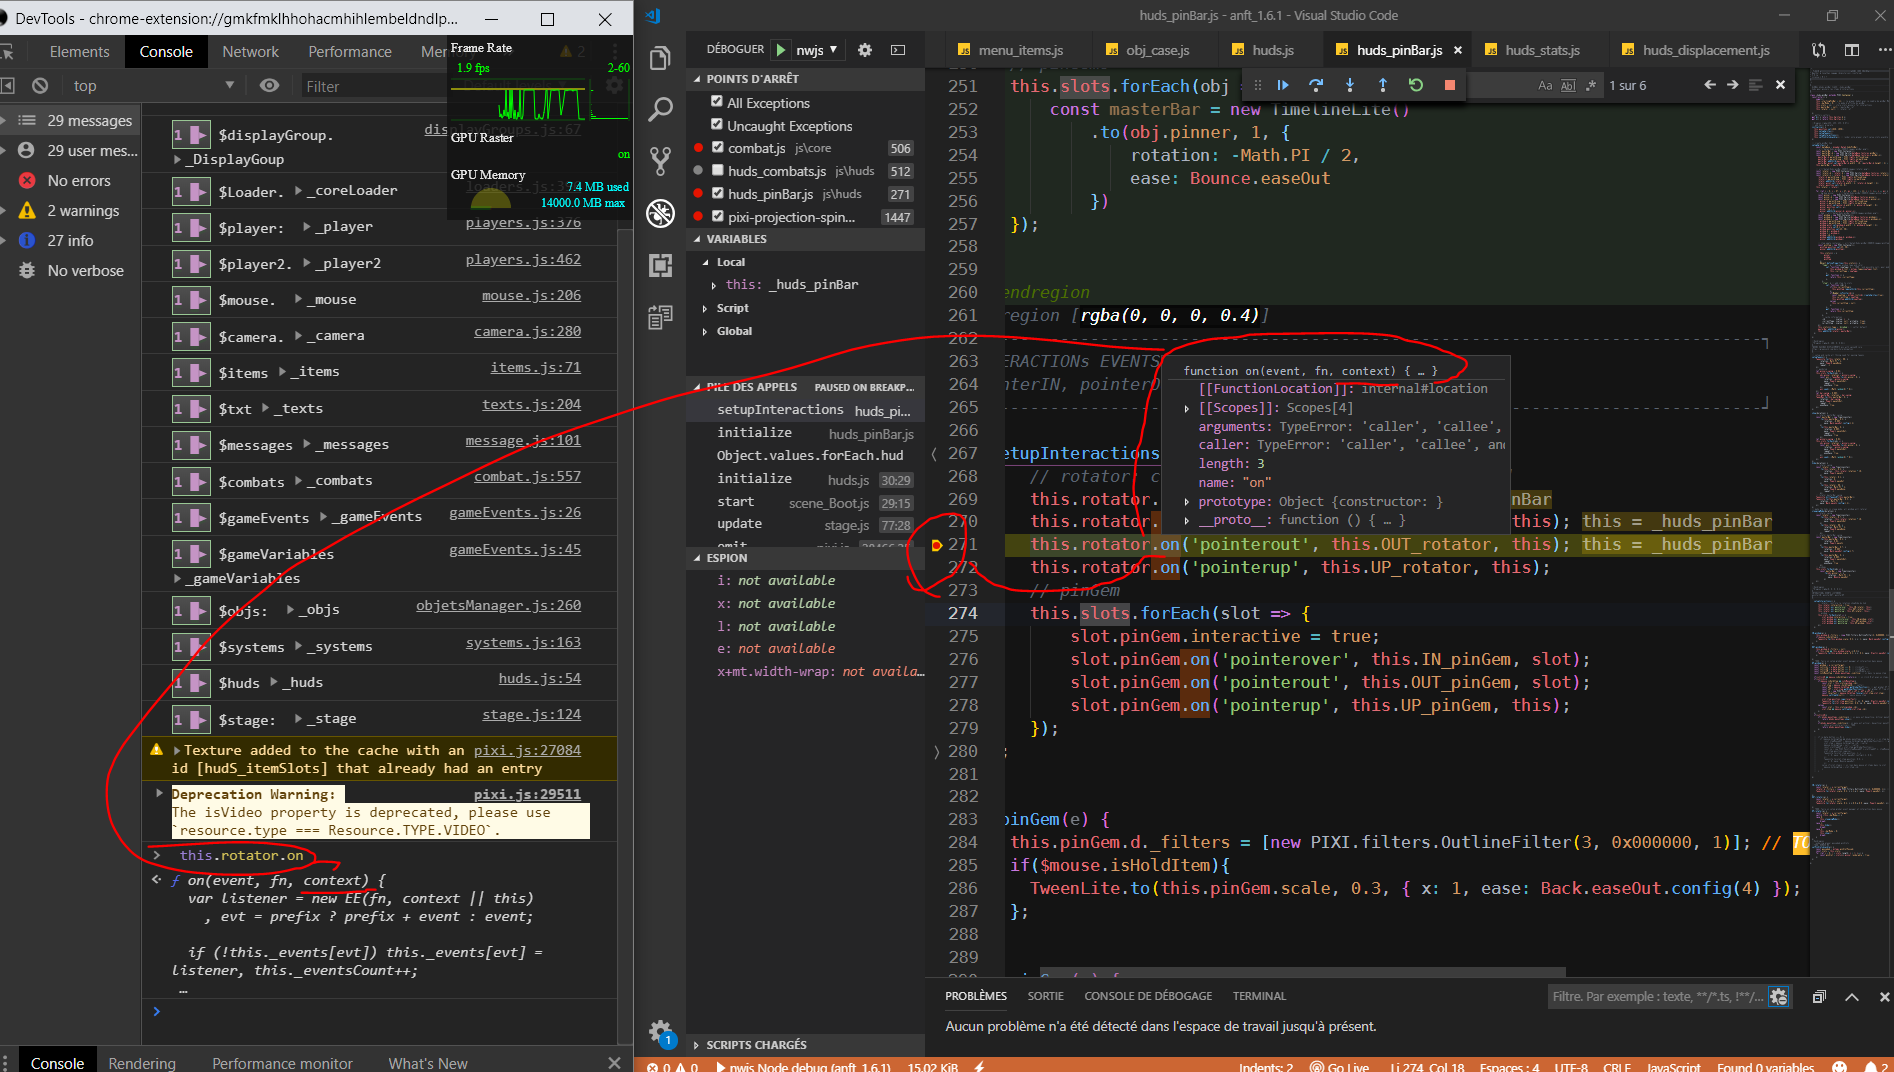Toggle the Uncaught Exceptions checkbox
1894x1072 pixels.
point(716,125)
